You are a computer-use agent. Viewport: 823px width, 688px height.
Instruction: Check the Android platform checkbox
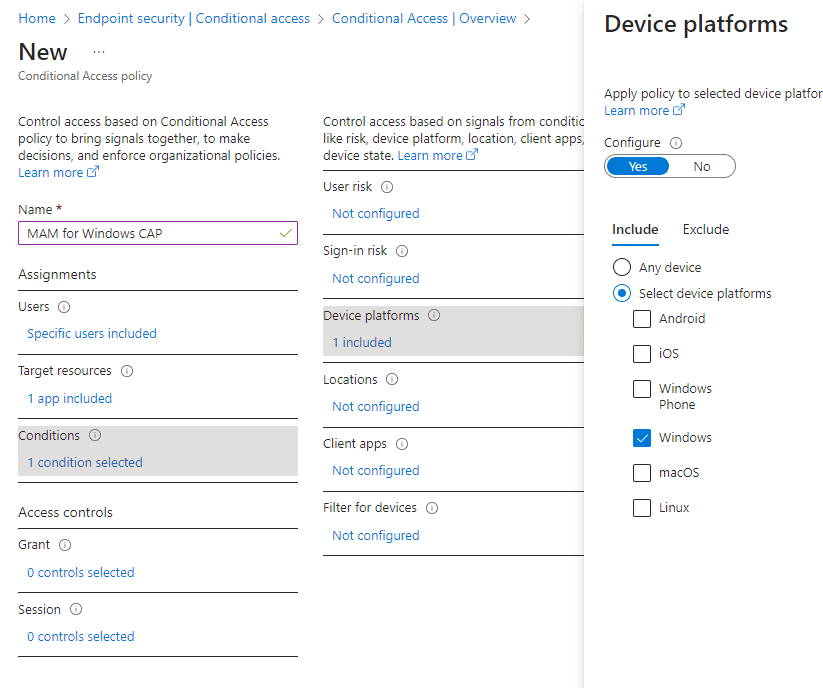point(642,319)
